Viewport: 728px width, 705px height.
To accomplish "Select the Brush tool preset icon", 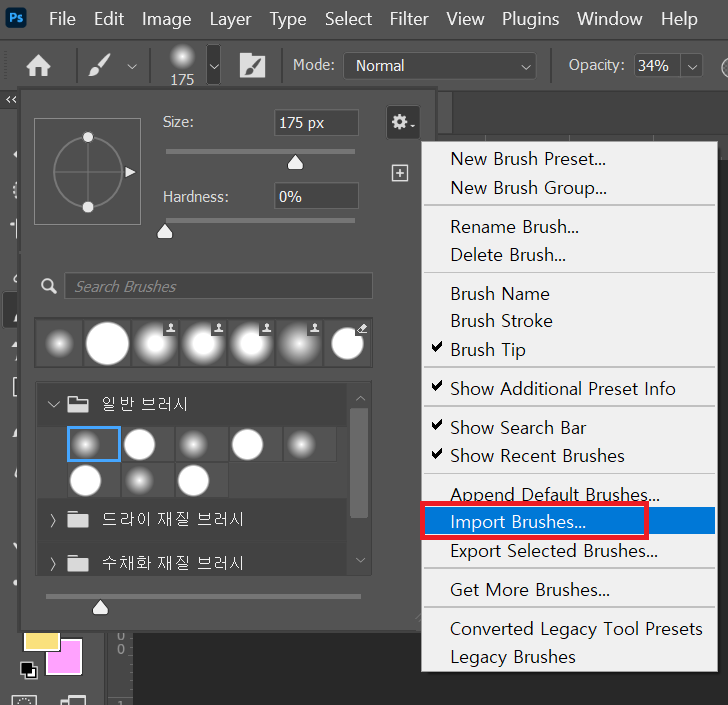I will 99,65.
